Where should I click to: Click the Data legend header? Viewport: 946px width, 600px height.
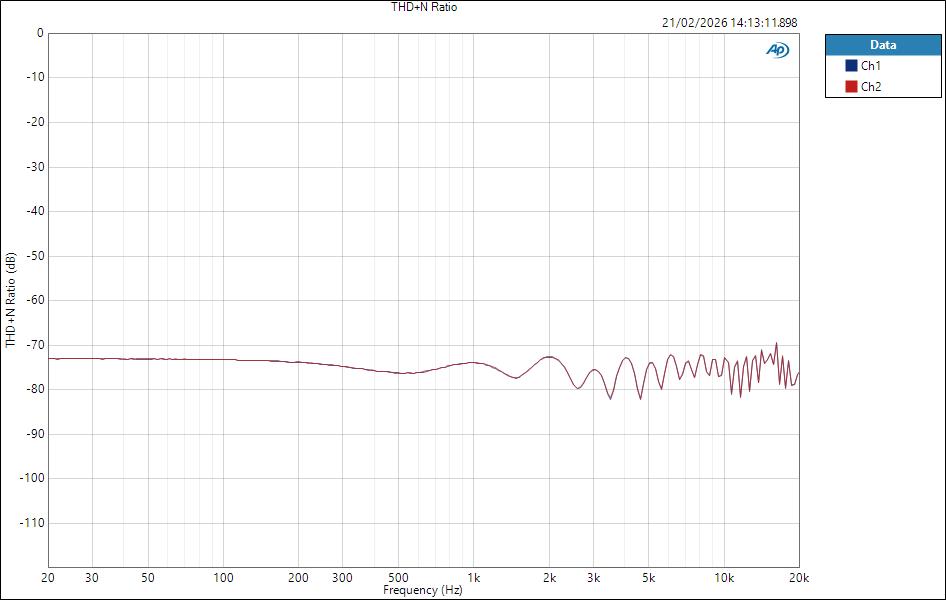pos(884,44)
